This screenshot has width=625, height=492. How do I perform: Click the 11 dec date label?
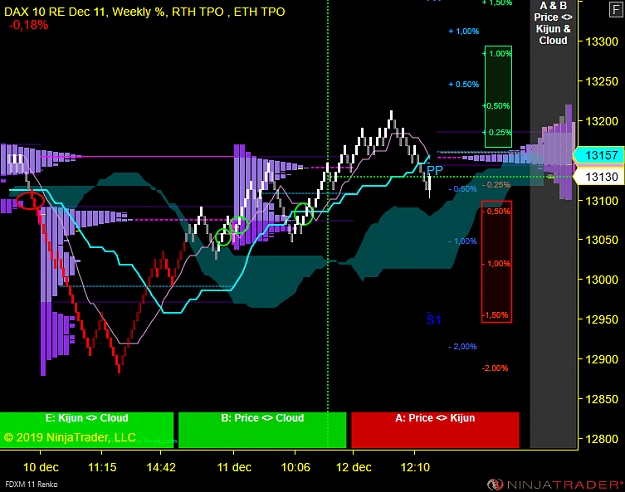tap(234, 467)
